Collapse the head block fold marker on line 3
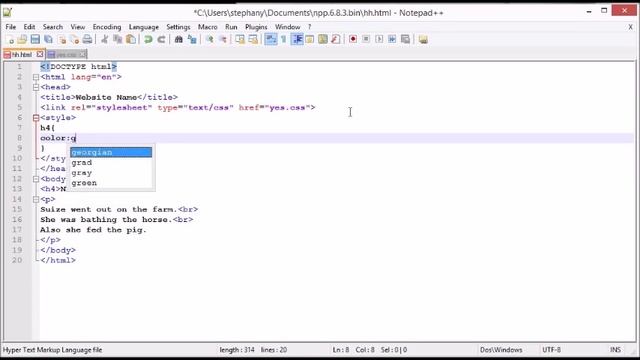The width and height of the screenshot is (640, 360). pos(36,87)
